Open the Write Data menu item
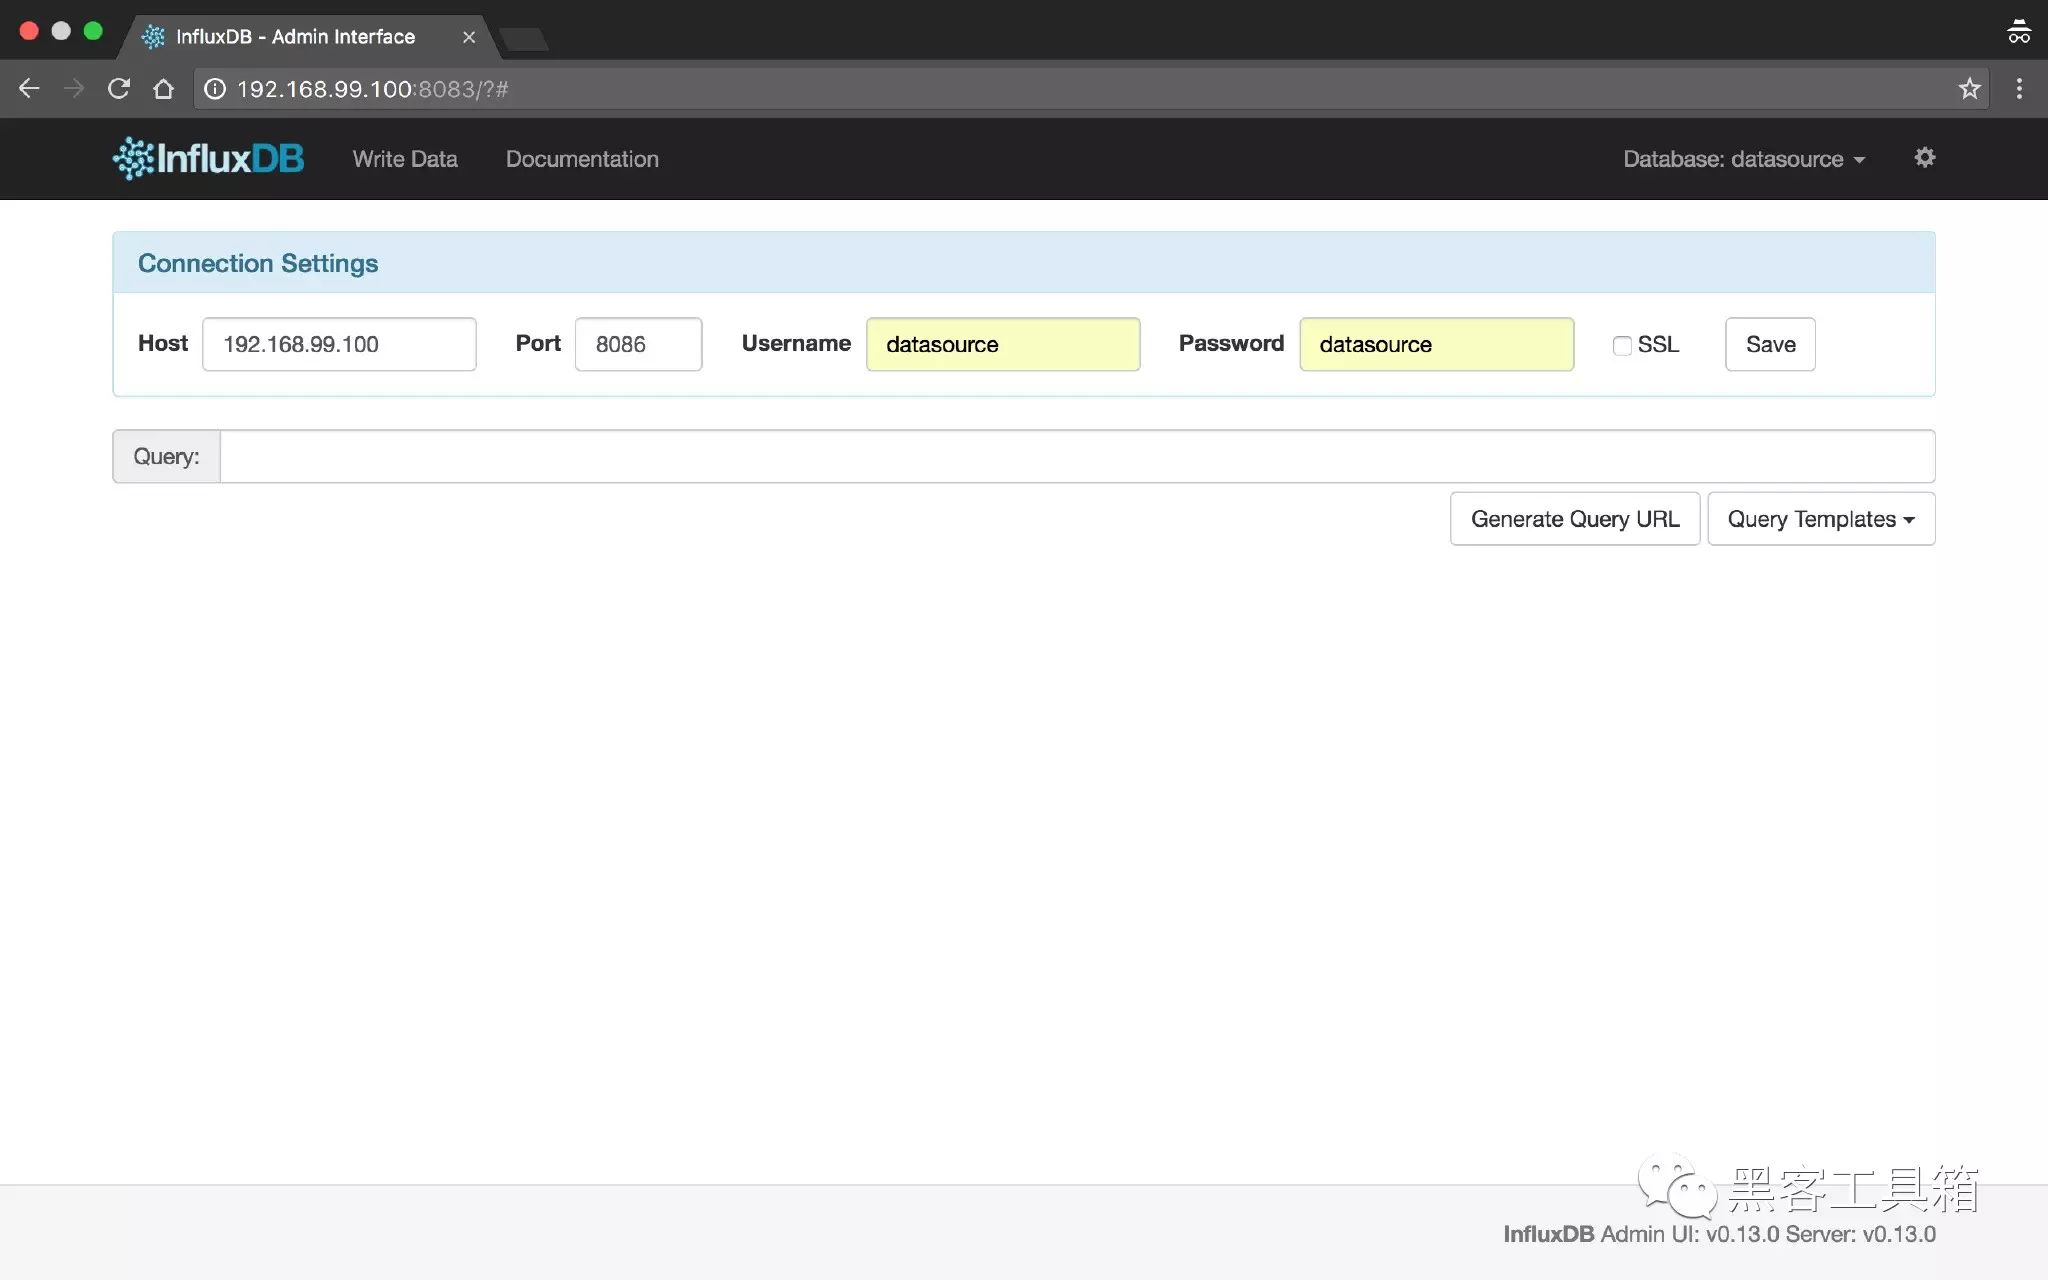 click(x=405, y=159)
